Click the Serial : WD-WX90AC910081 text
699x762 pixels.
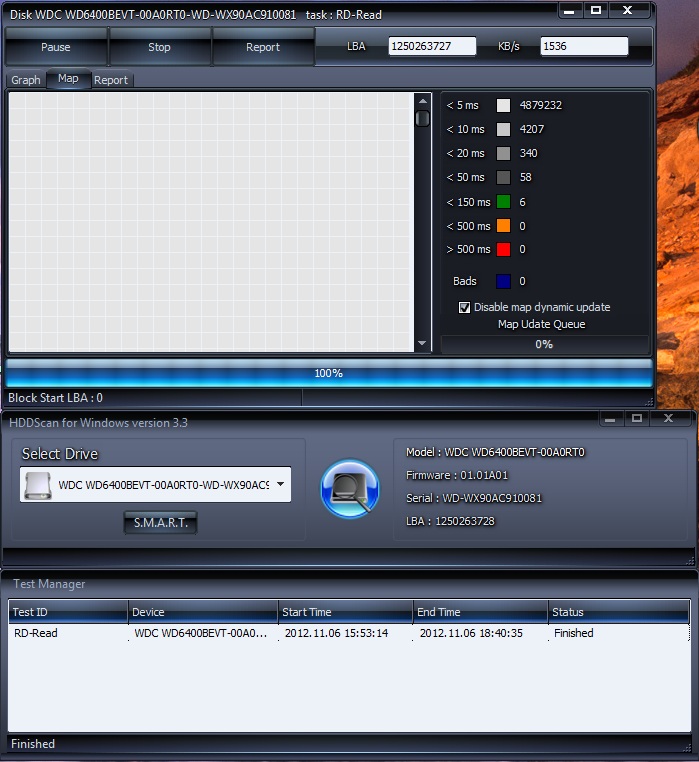(x=474, y=498)
